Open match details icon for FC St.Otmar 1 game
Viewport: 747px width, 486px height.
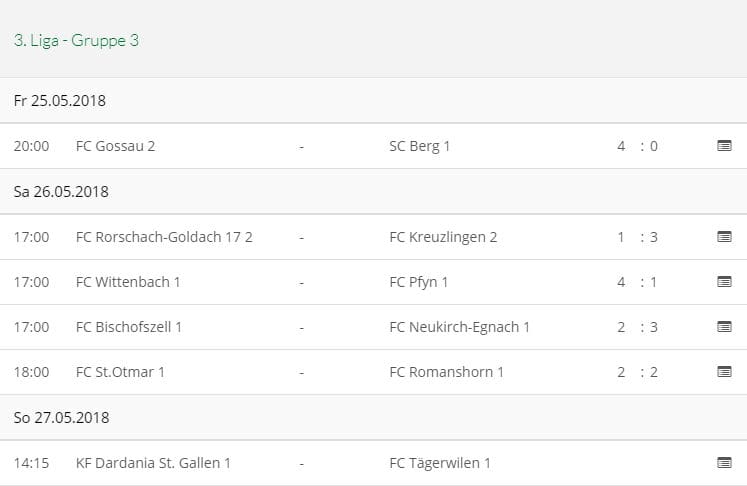pyautogui.click(x=724, y=372)
